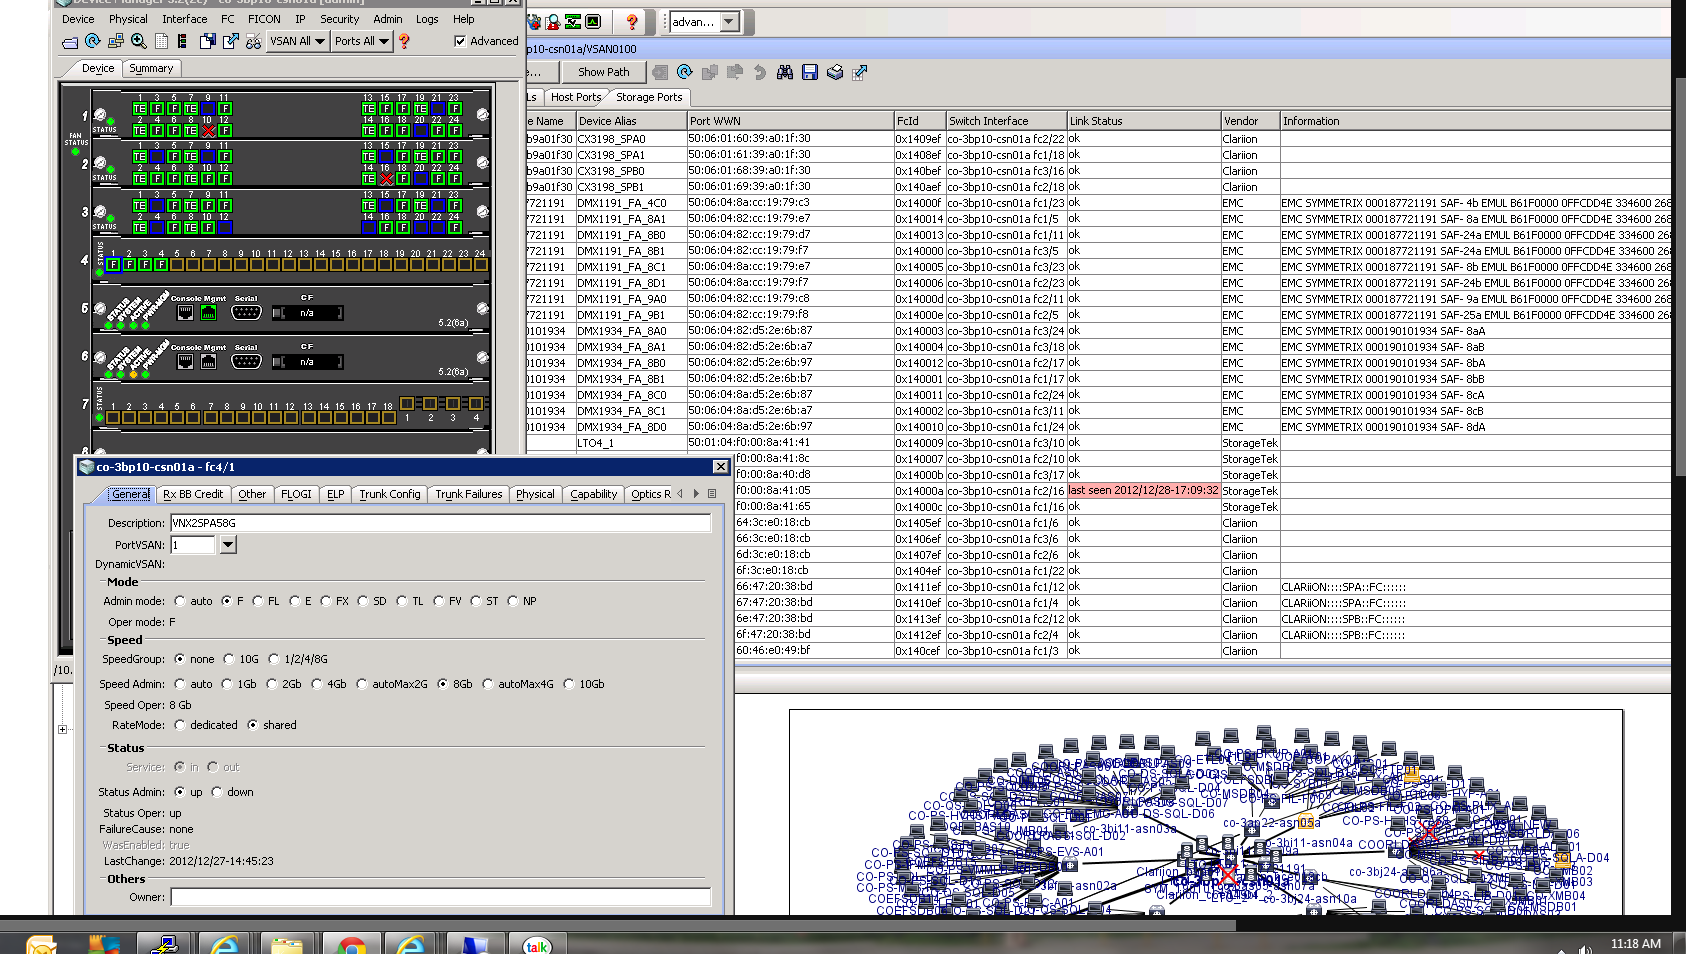Click the red question-mark Help icon in Fabric Manager
Viewport: 1686px width, 954px height.
click(631, 21)
